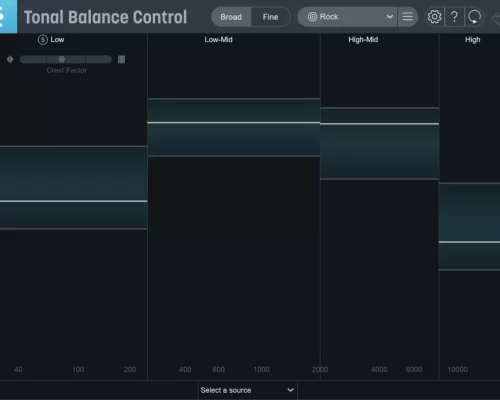Click the High band target range area
Image resolution: width=500 pixels, height=400 pixels.
(x=470, y=226)
